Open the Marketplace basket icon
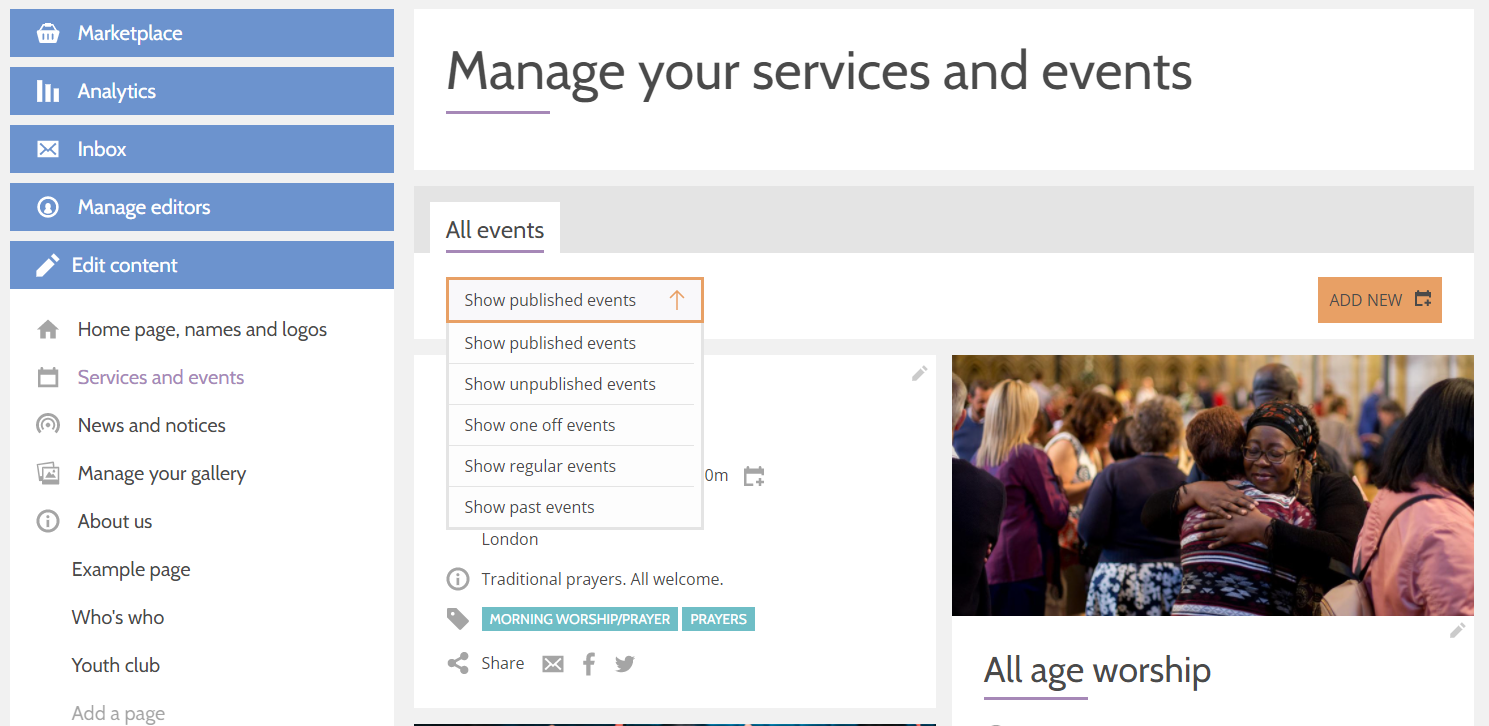This screenshot has width=1489, height=726. click(48, 33)
